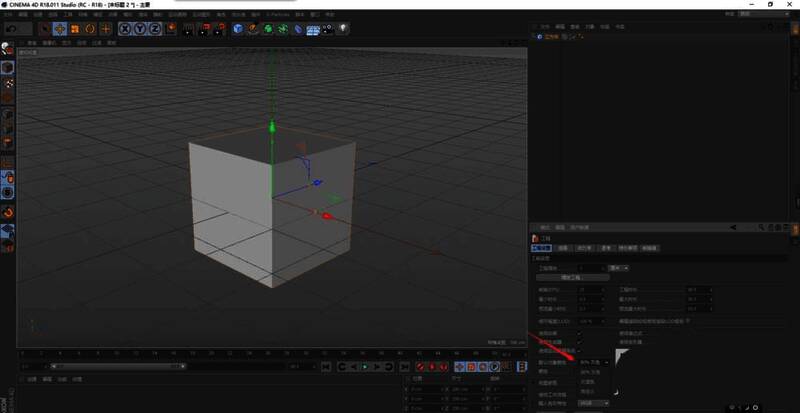Open the 80% gray color dropdown
800x413 pixels.
click(x=592, y=361)
